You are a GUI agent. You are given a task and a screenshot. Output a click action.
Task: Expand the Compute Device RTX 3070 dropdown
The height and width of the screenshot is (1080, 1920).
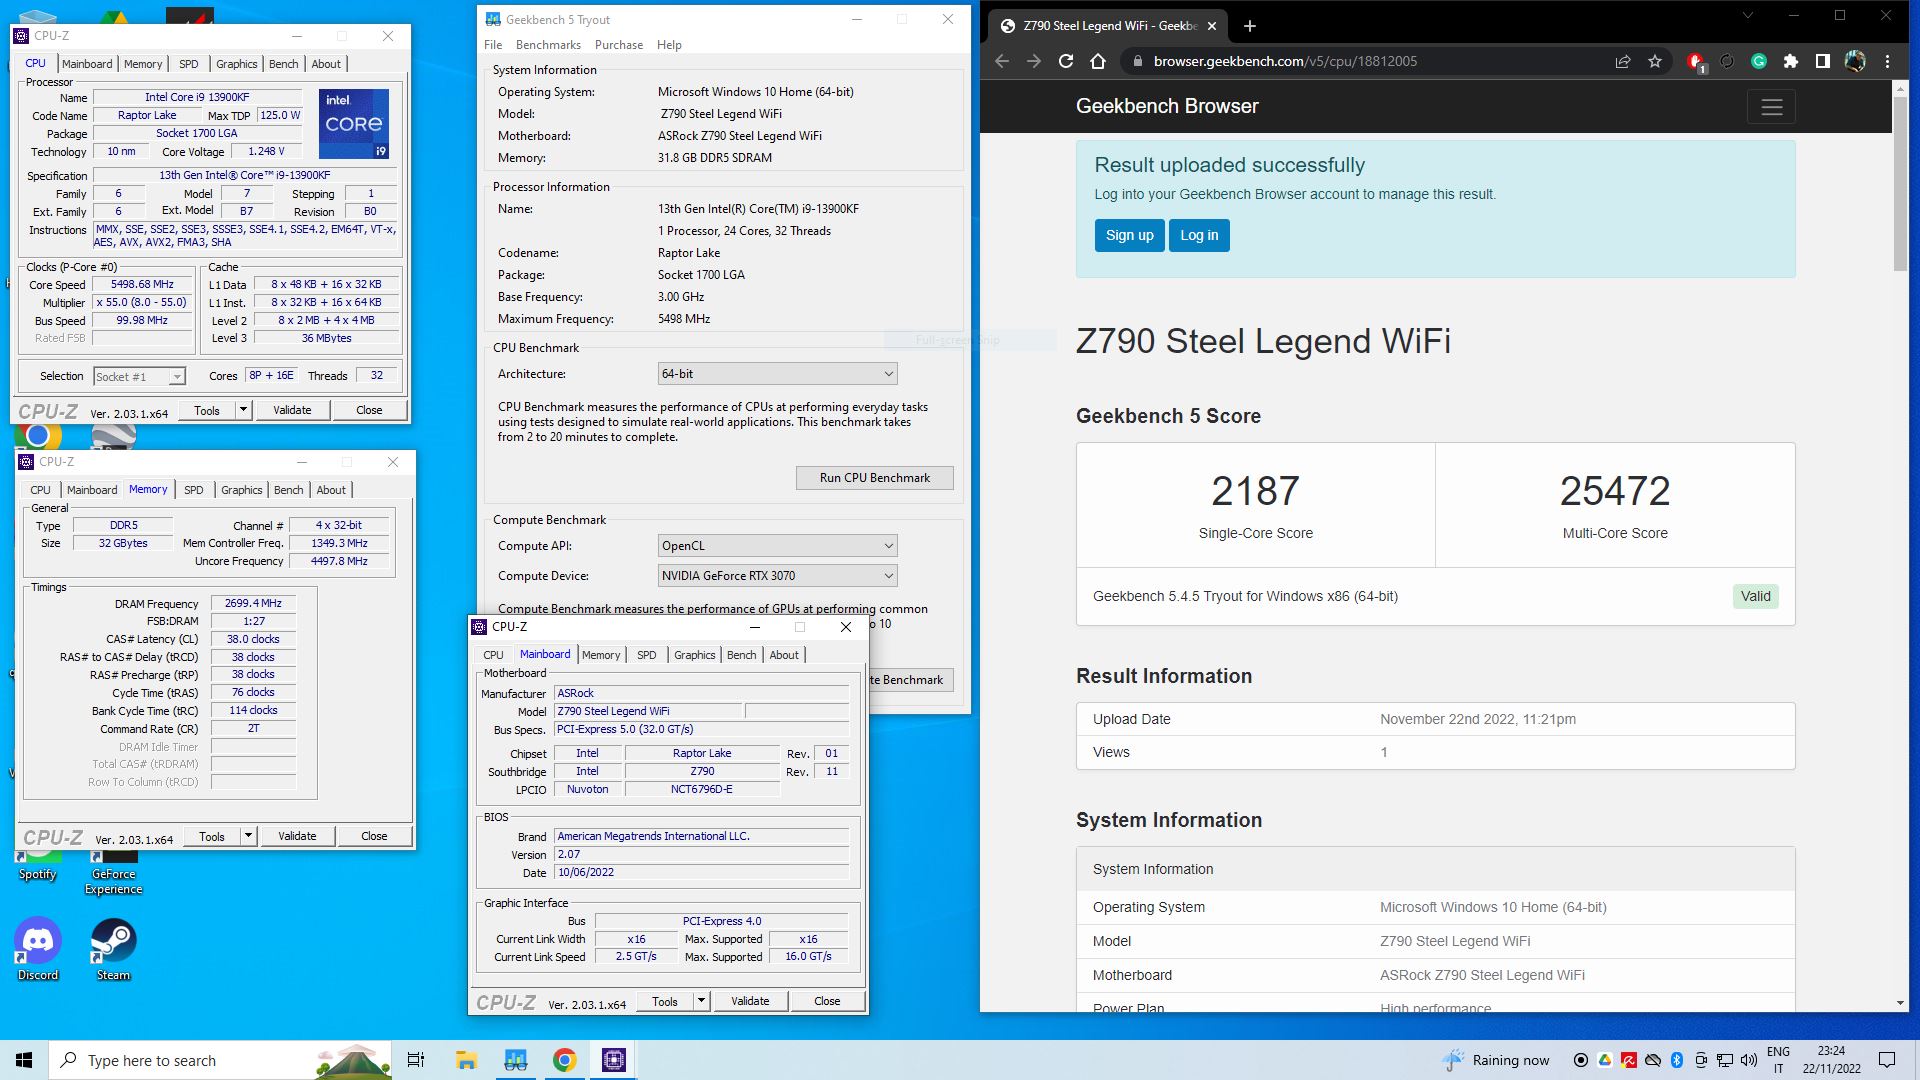(778, 576)
